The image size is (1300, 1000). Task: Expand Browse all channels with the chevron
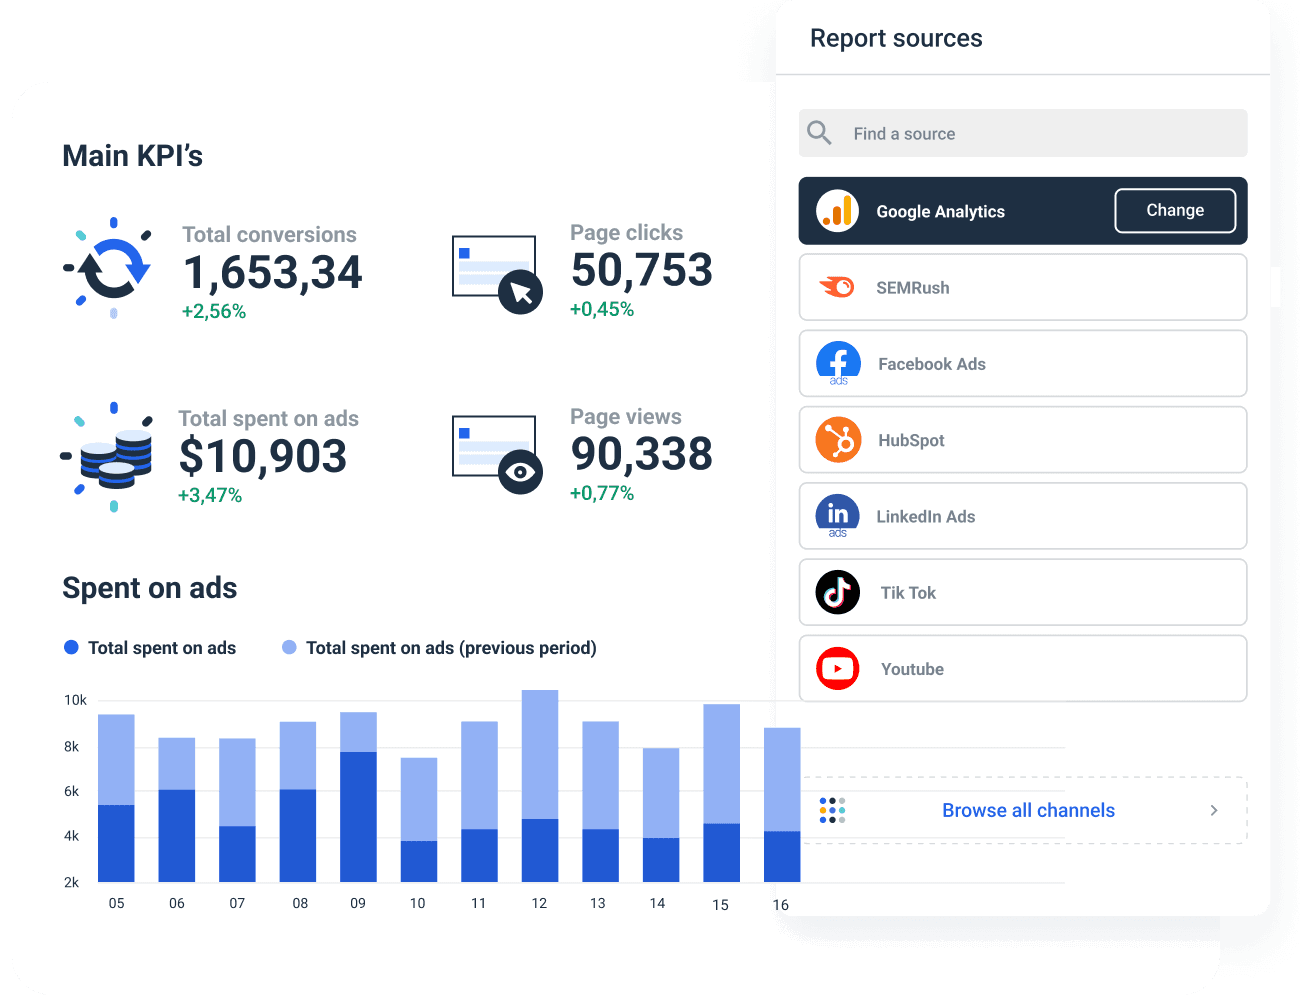click(1213, 810)
